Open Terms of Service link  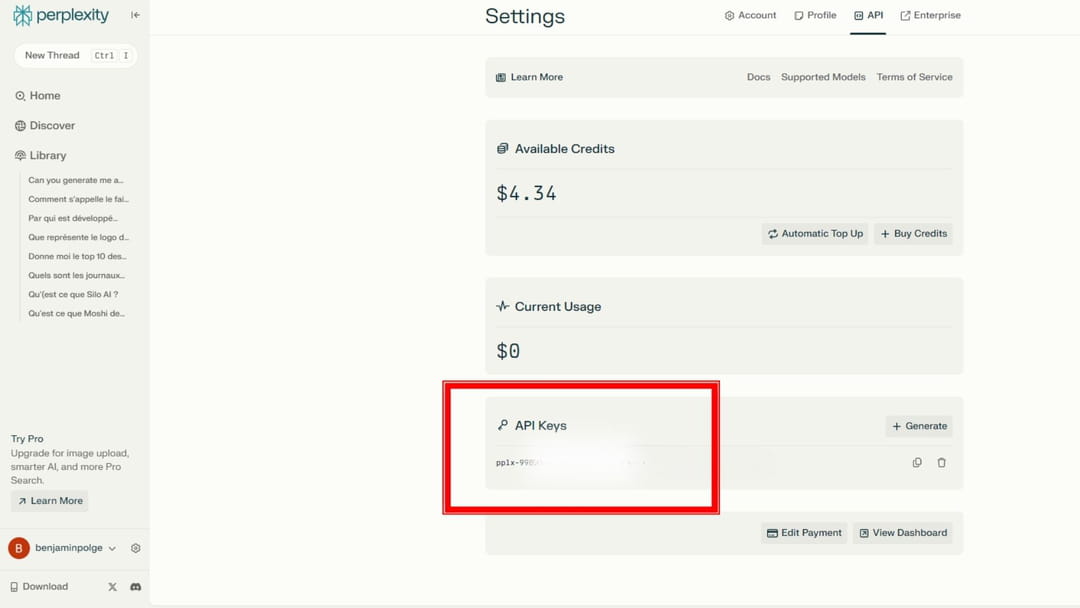click(914, 77)
